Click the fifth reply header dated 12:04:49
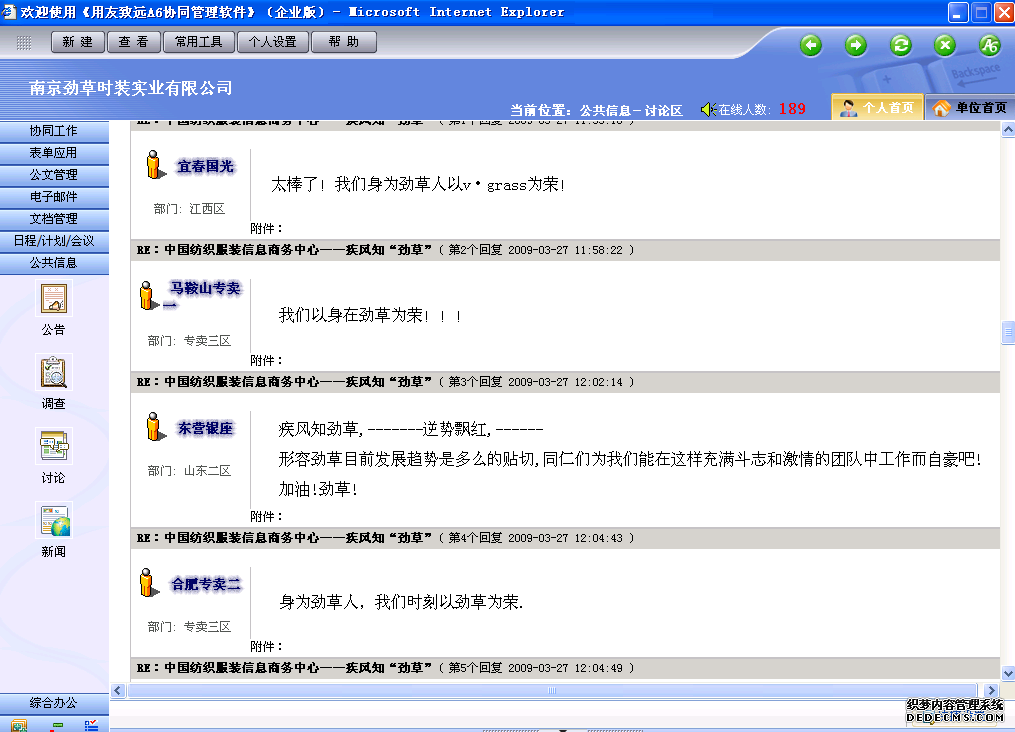This screenshot has width=1015, height=732. click(565, 668)
